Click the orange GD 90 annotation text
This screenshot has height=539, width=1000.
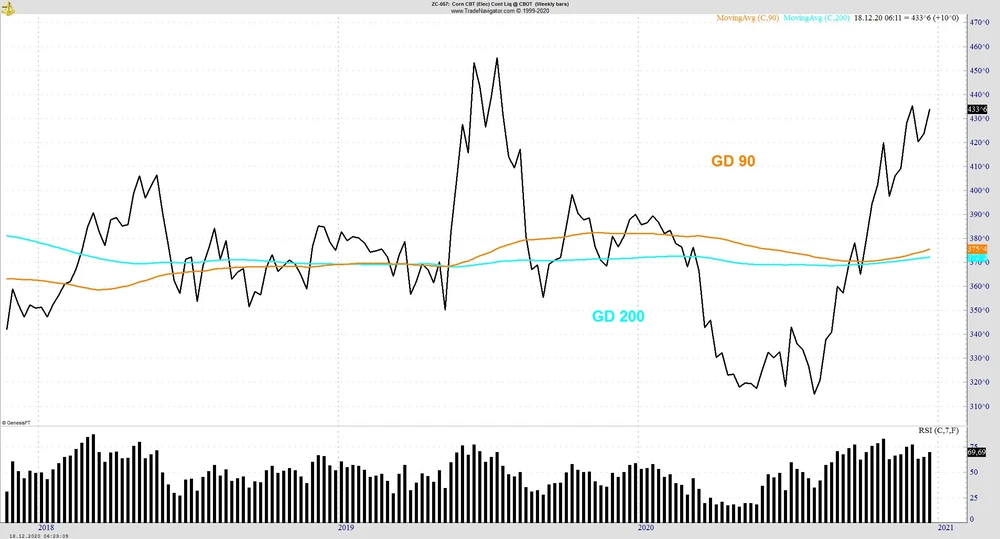pos(732,160)
